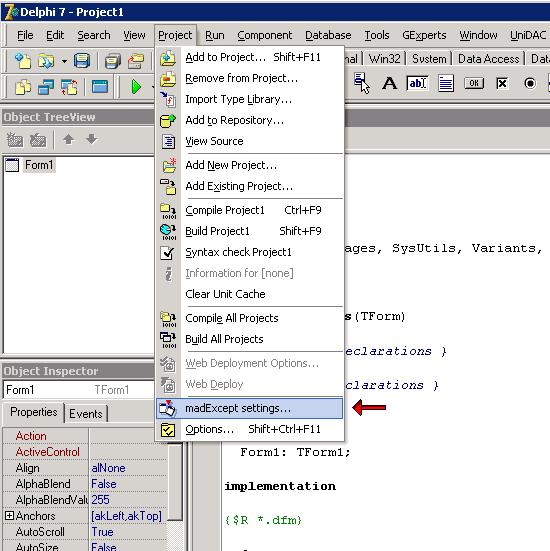This screenshot has height=551, width=550.
Task: Select the Edit component (ab| icon)
Action: [x=417, y=84]
